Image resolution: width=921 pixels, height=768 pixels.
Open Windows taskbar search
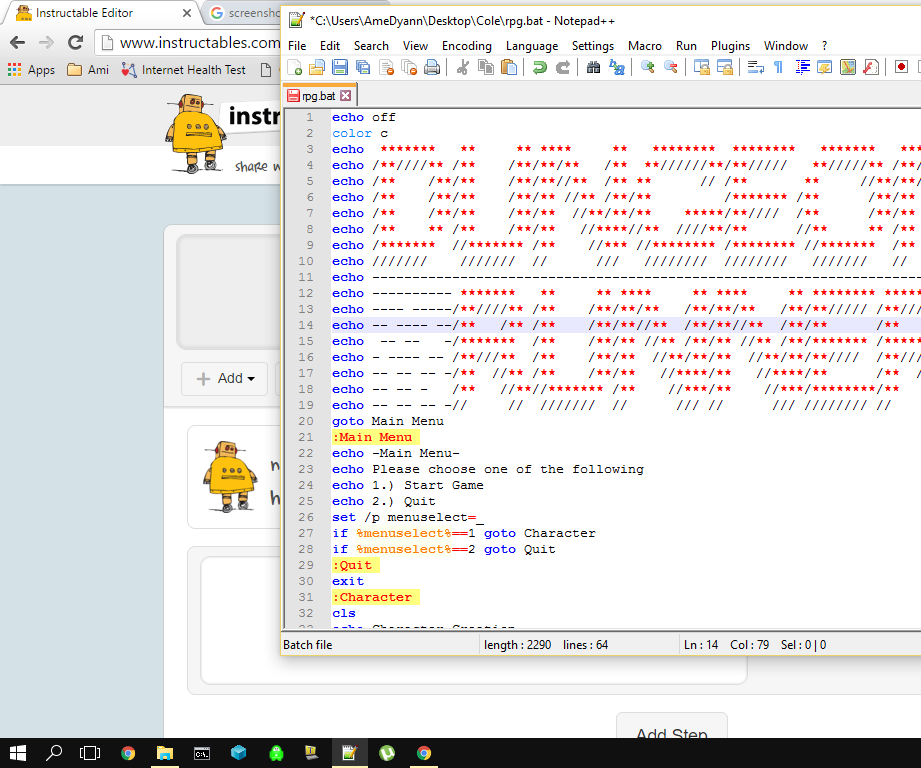tap(54, 753)
